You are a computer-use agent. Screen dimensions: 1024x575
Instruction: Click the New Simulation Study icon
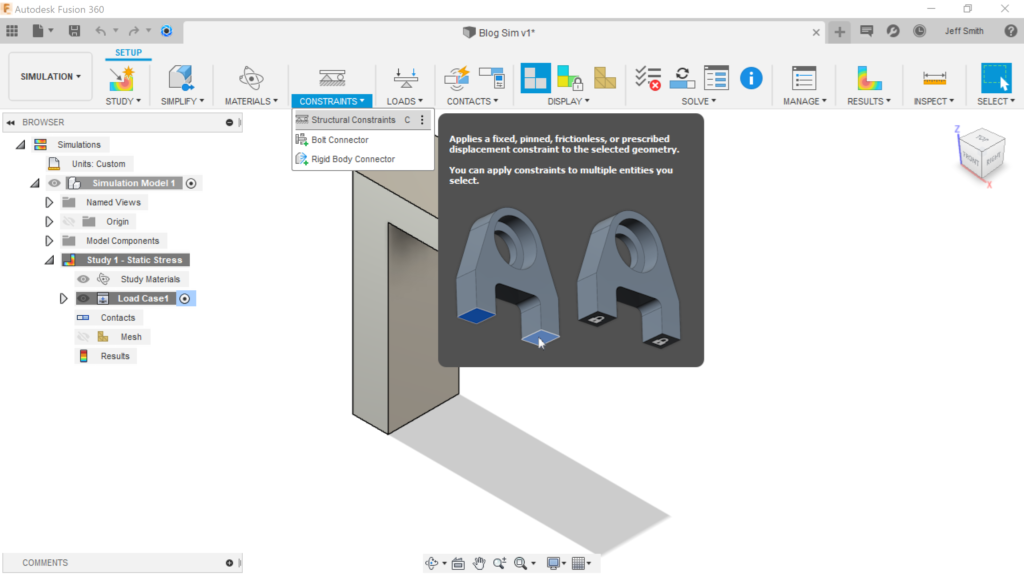pos(121,78)
